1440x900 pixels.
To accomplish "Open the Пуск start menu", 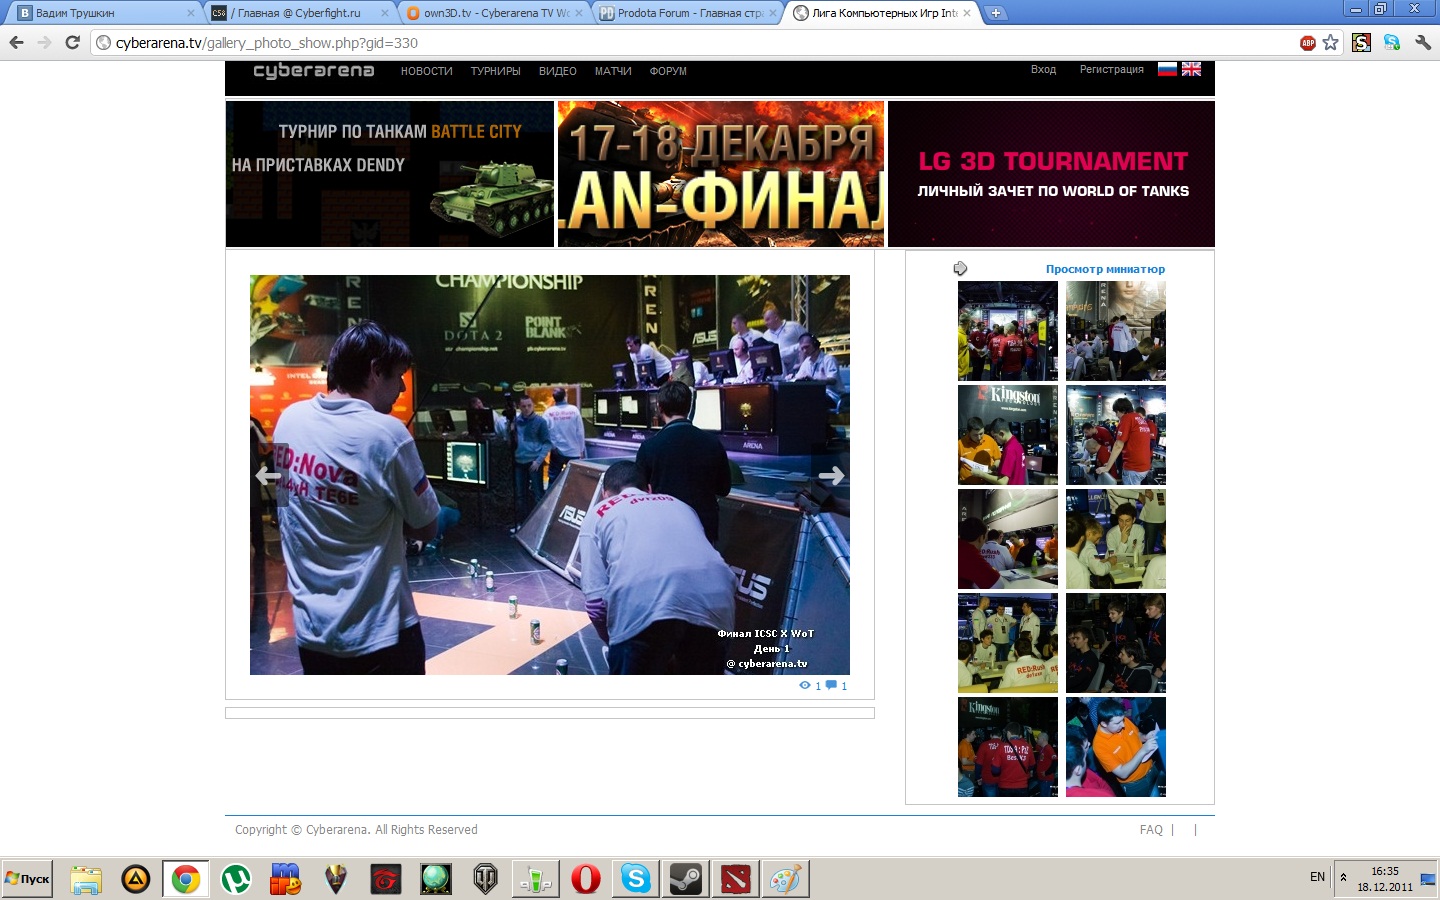I will [27, 879].
